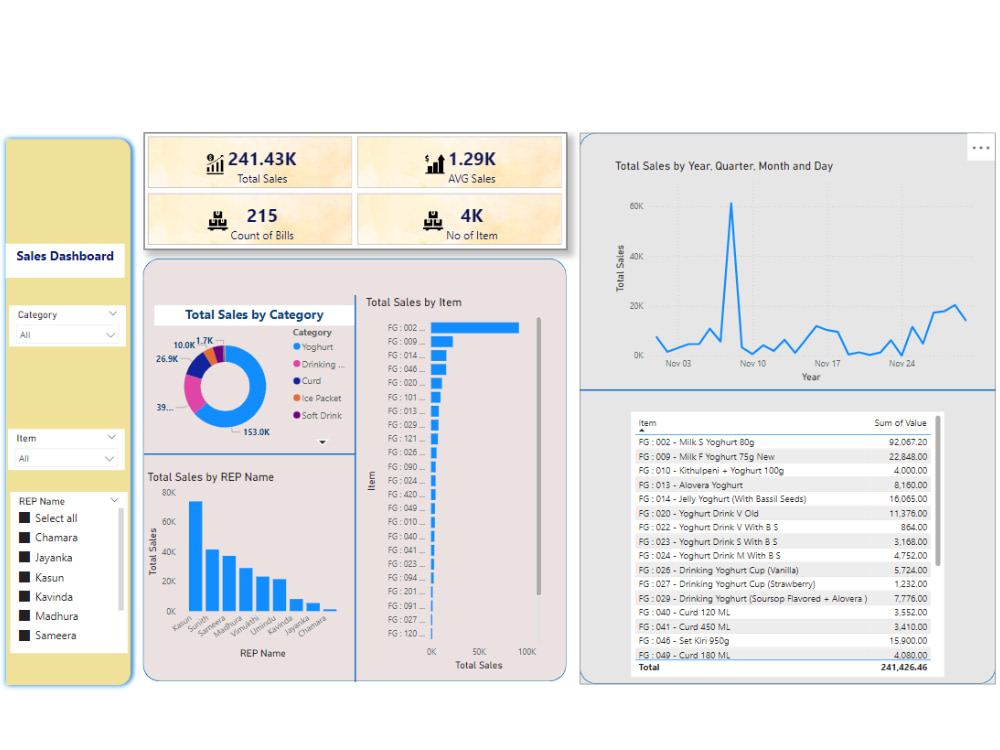The width and height of the screenshot is (1000, 750).
Task: Click the 92,067.20 value cell
Action: pyautogui.click(x=908, y=442)
